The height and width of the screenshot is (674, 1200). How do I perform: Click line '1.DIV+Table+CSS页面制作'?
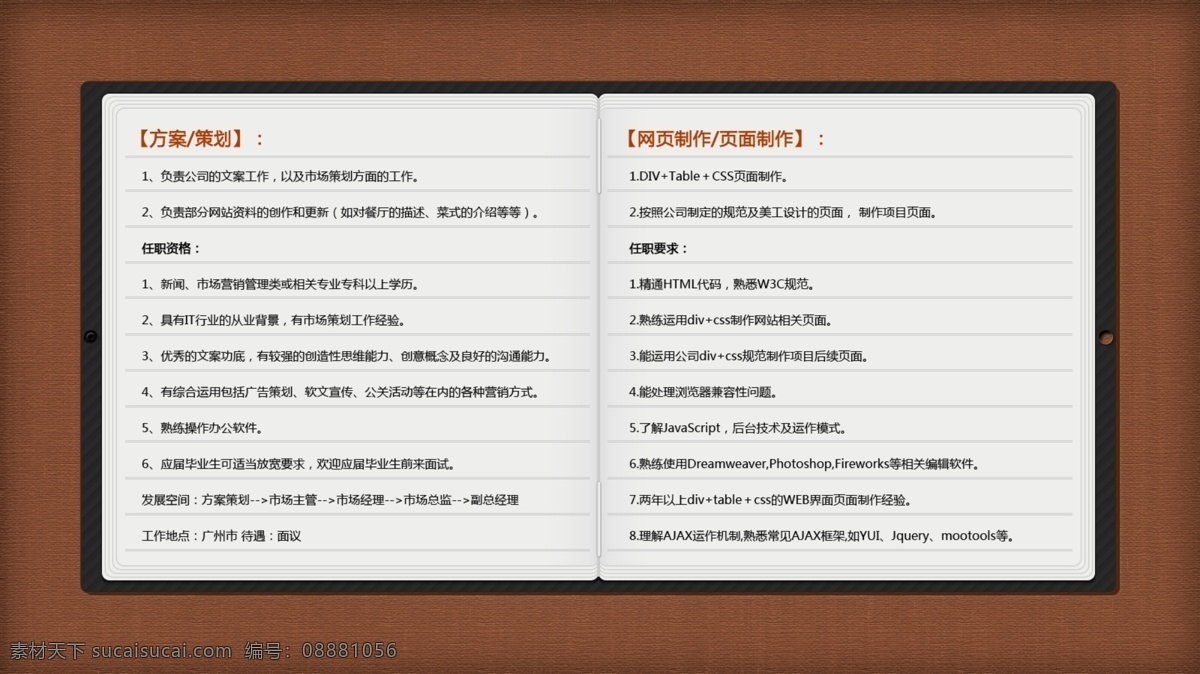(709, 176)
